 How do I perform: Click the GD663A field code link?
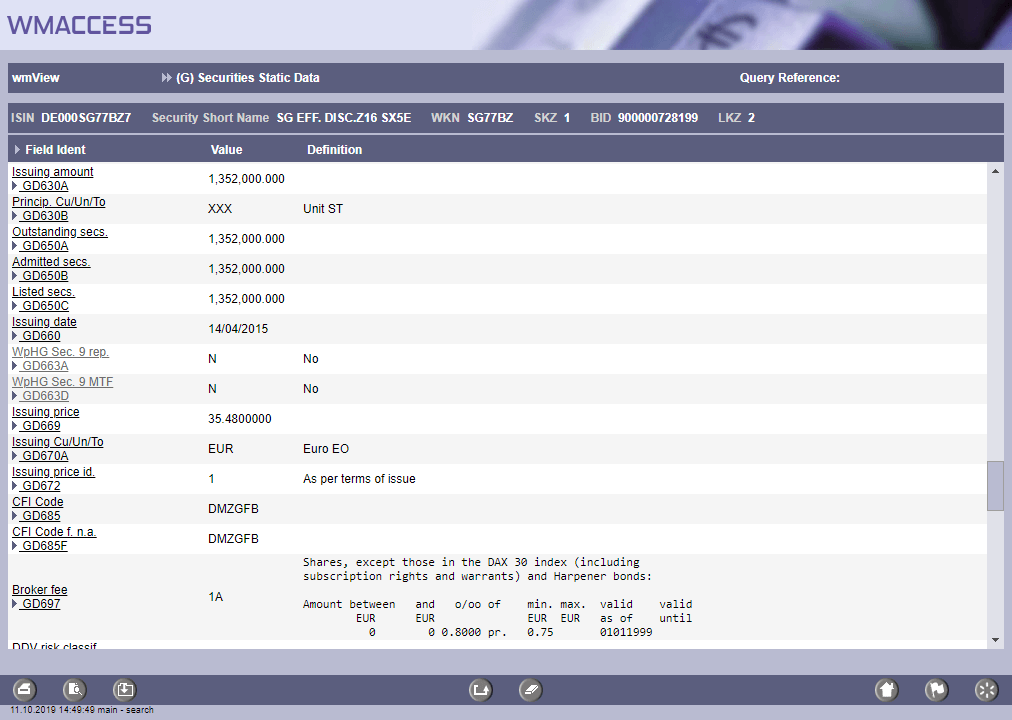(x=44, y=366)
